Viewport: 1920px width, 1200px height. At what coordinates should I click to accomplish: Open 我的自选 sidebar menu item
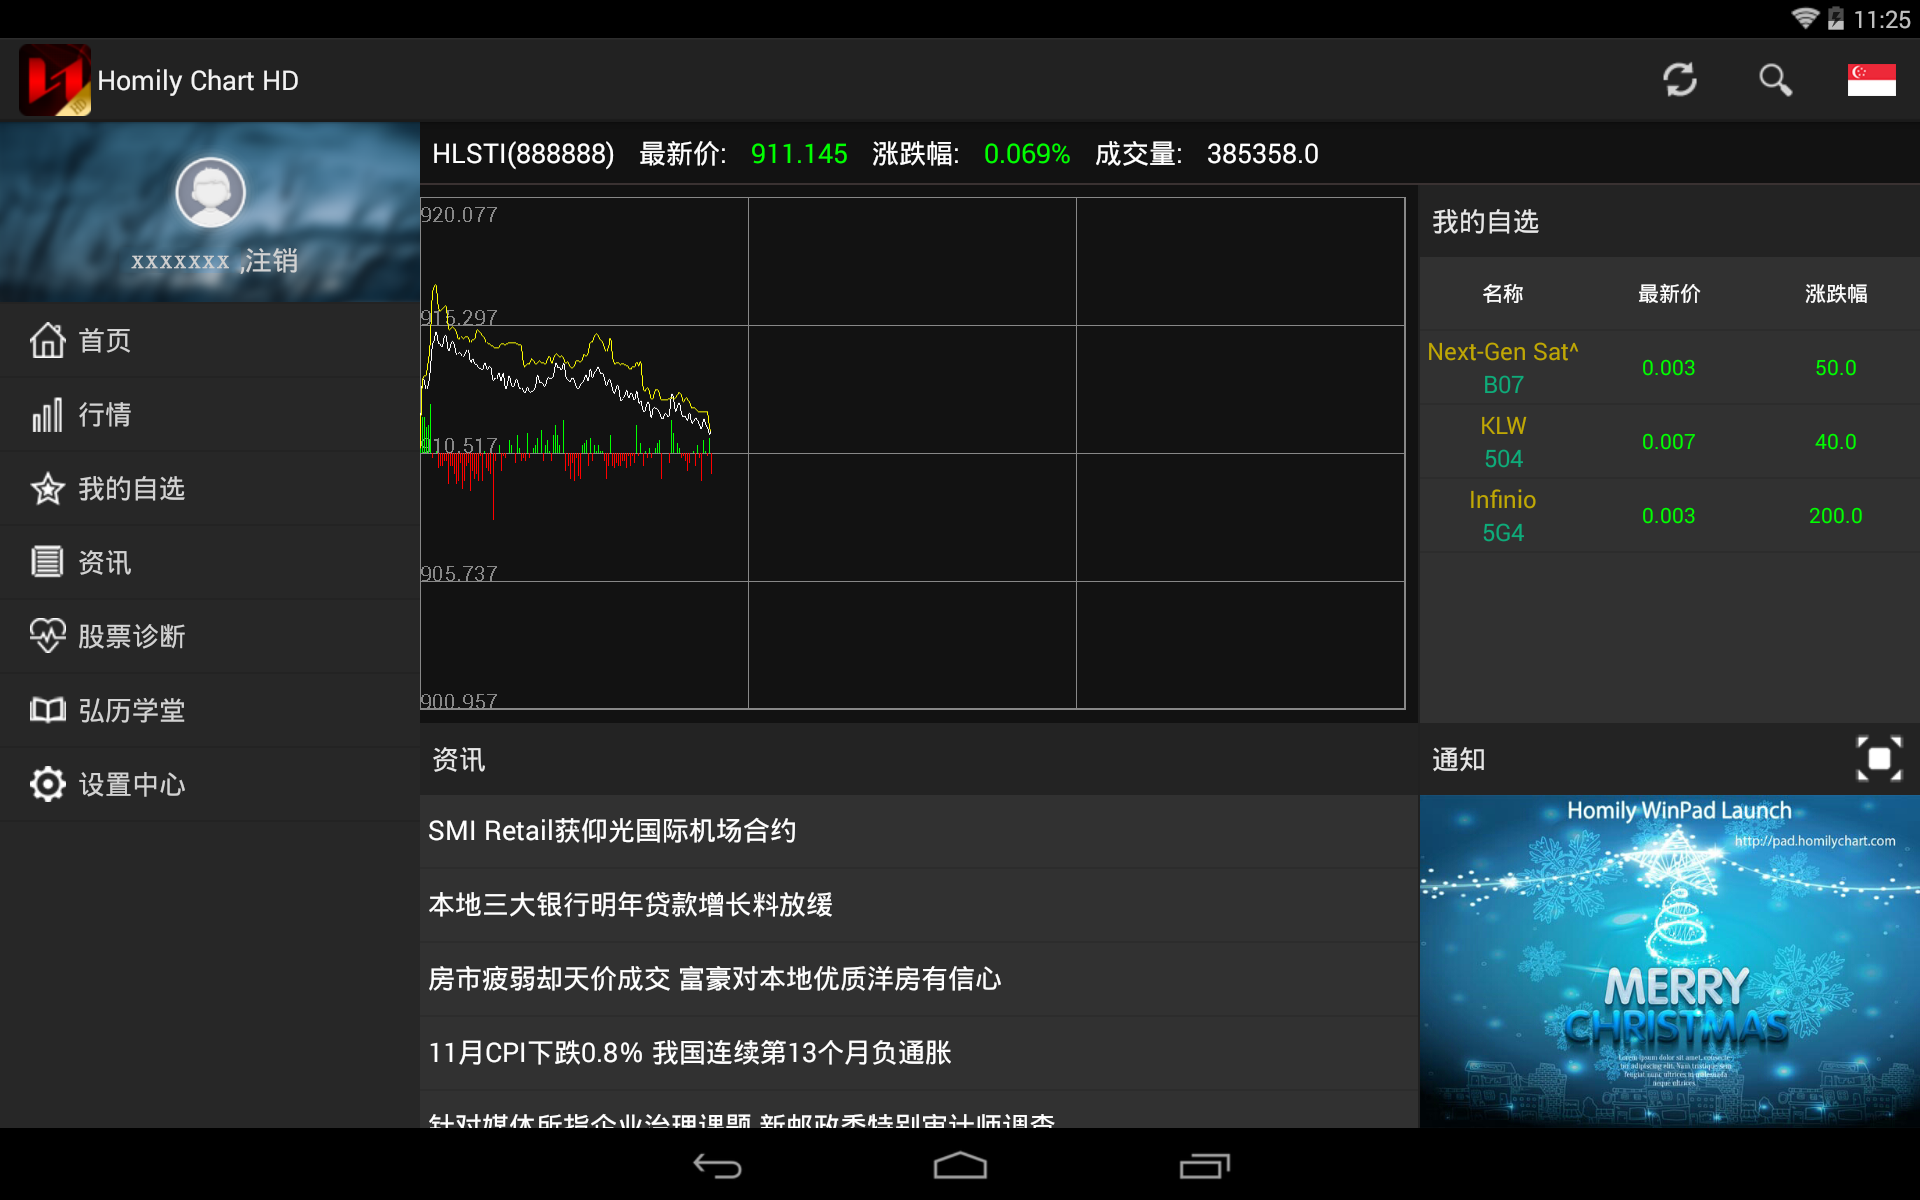[x=210, y=488]
